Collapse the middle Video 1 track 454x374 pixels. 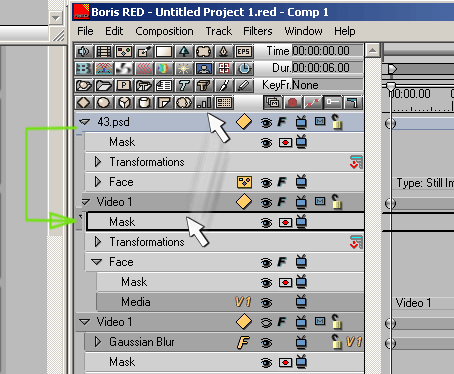tap(86, 202)
